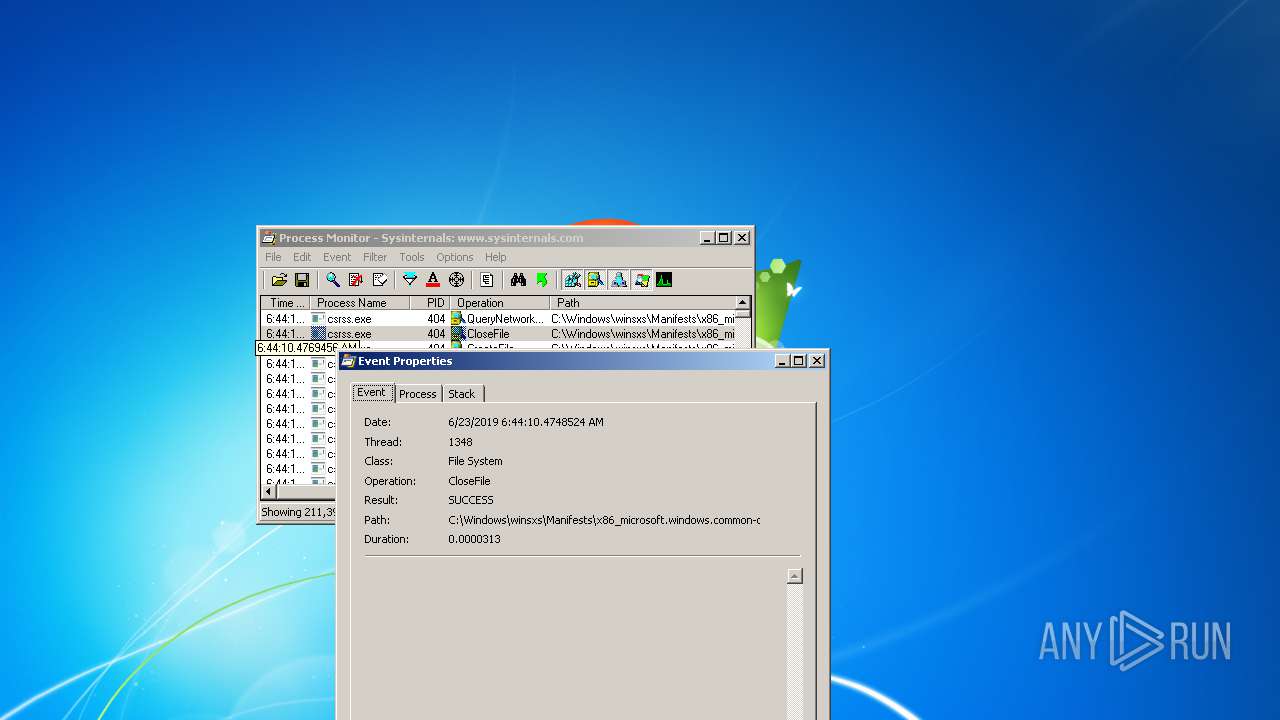Click the Event Properties details scroll up arrow
This screenshot has height=720, width=1280.
795,576
